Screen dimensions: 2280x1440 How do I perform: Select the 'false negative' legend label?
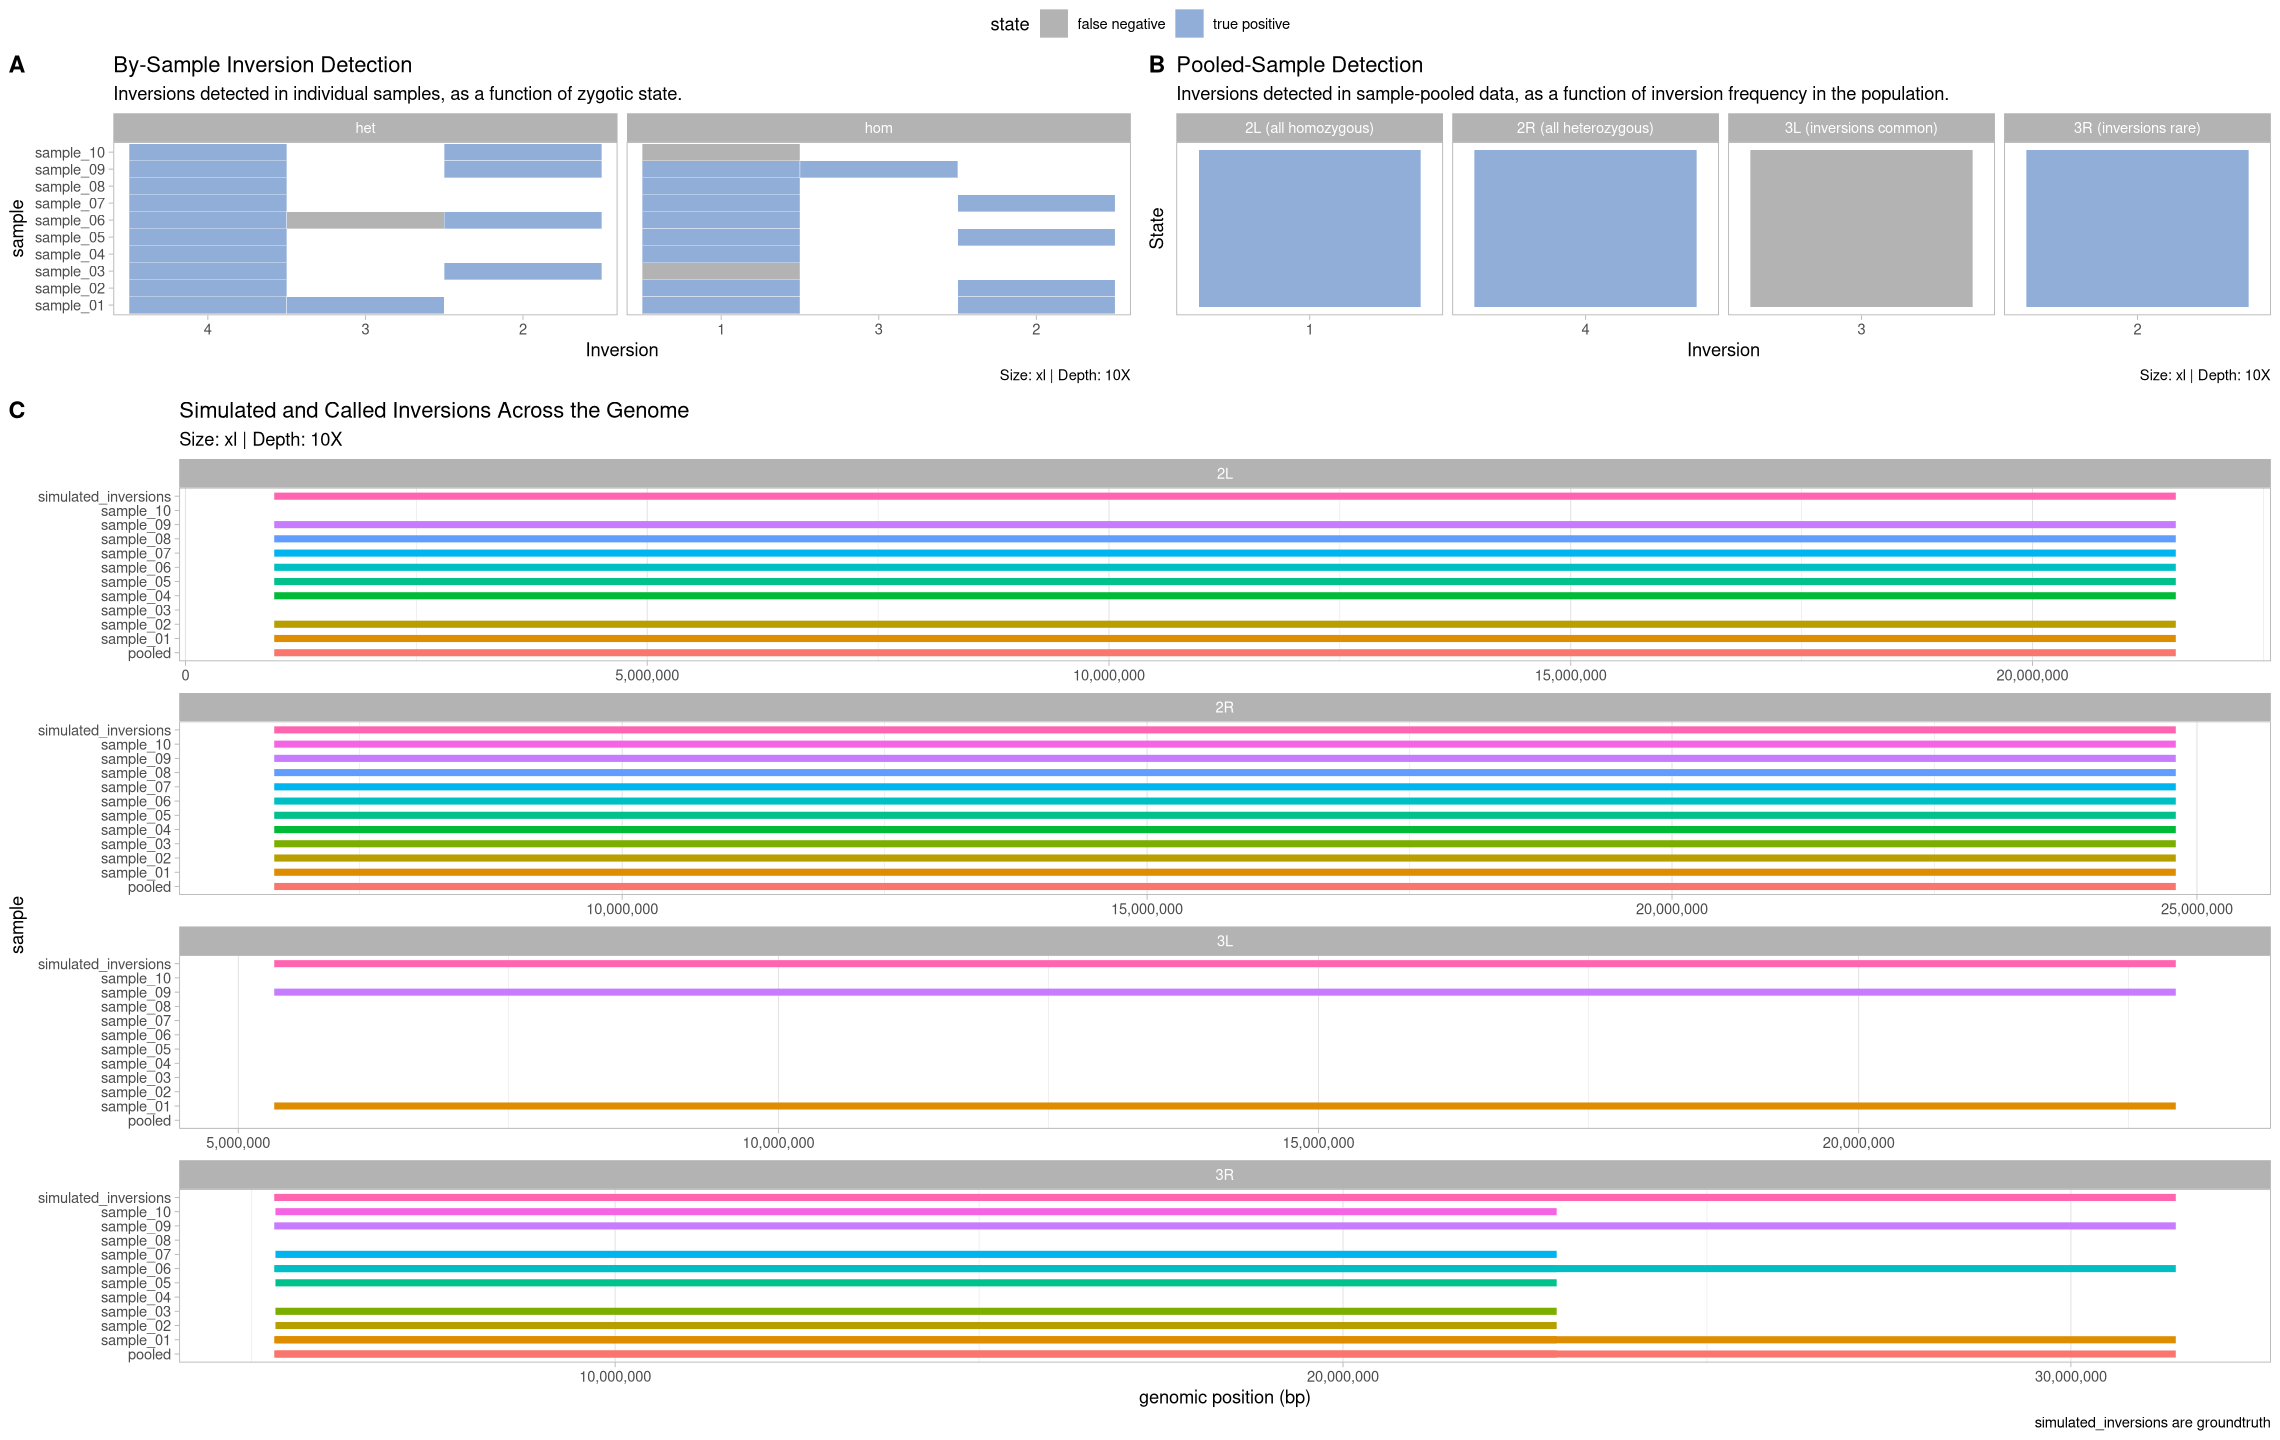click(x=1121, y=24)
